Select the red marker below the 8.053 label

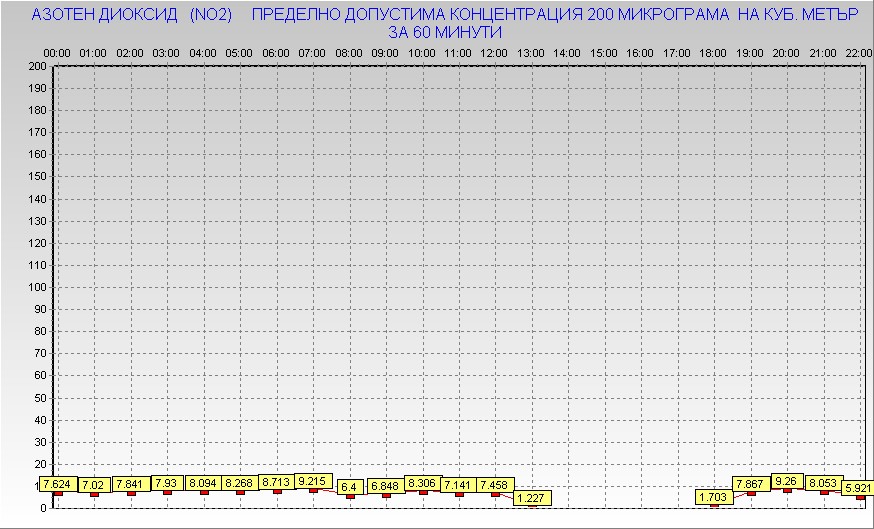tap(824, 492)
